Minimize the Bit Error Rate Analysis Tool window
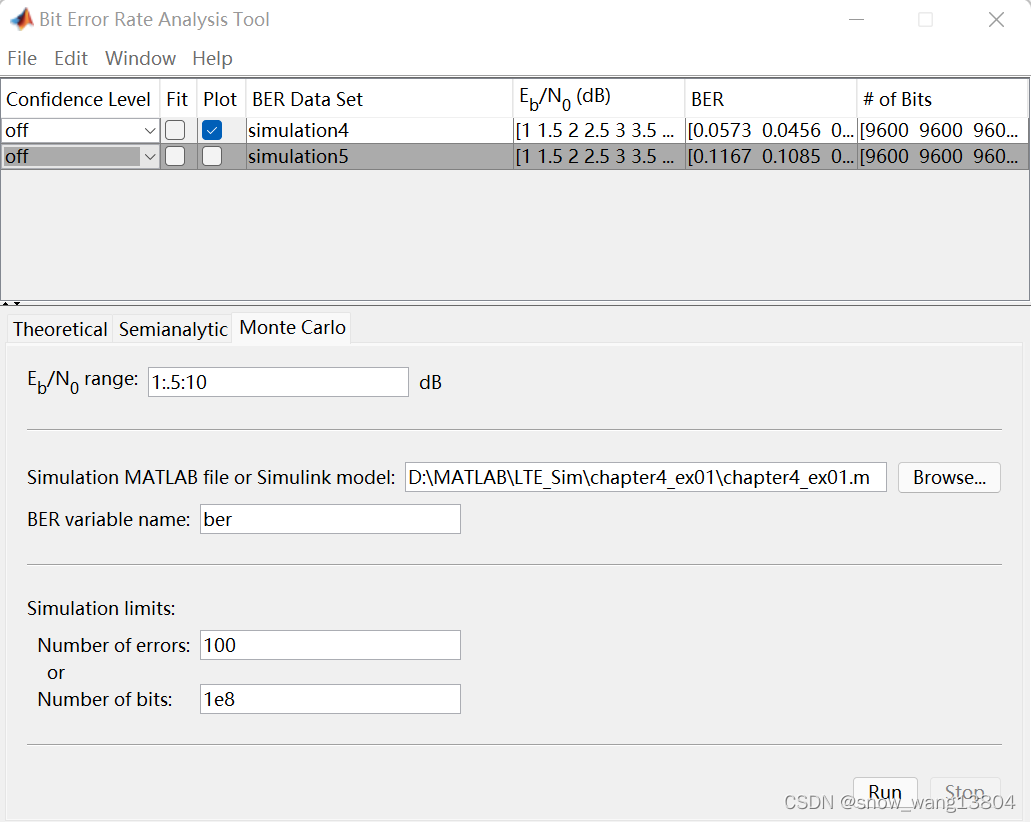1031x822 pixels. tap(856, 20)
